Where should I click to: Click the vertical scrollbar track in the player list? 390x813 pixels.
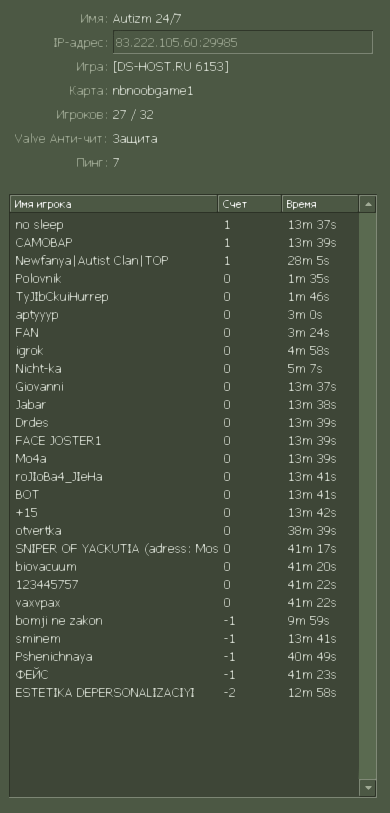368,496
